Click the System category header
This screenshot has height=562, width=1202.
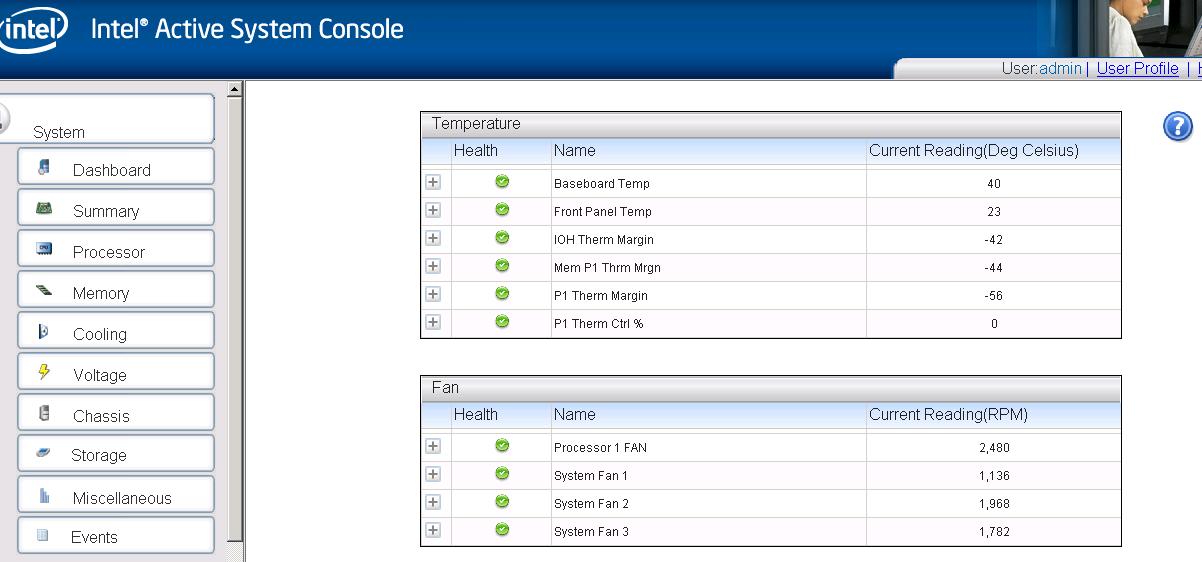coord(107,119)
